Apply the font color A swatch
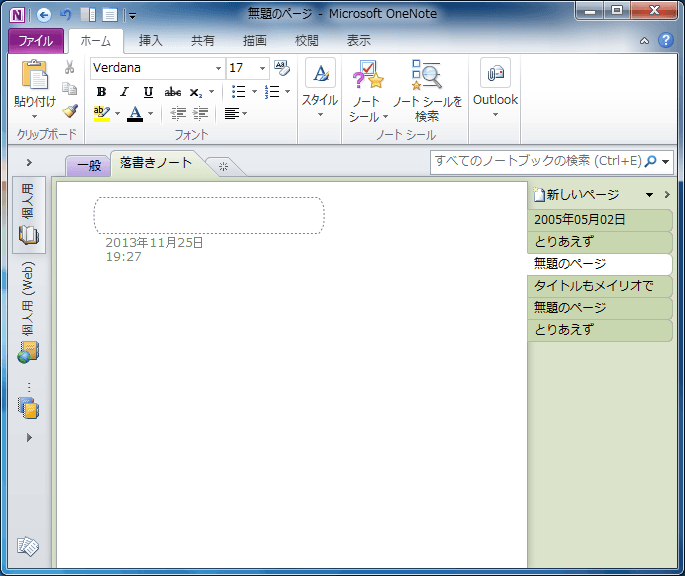The image size is (685, 576). [135, 114]
